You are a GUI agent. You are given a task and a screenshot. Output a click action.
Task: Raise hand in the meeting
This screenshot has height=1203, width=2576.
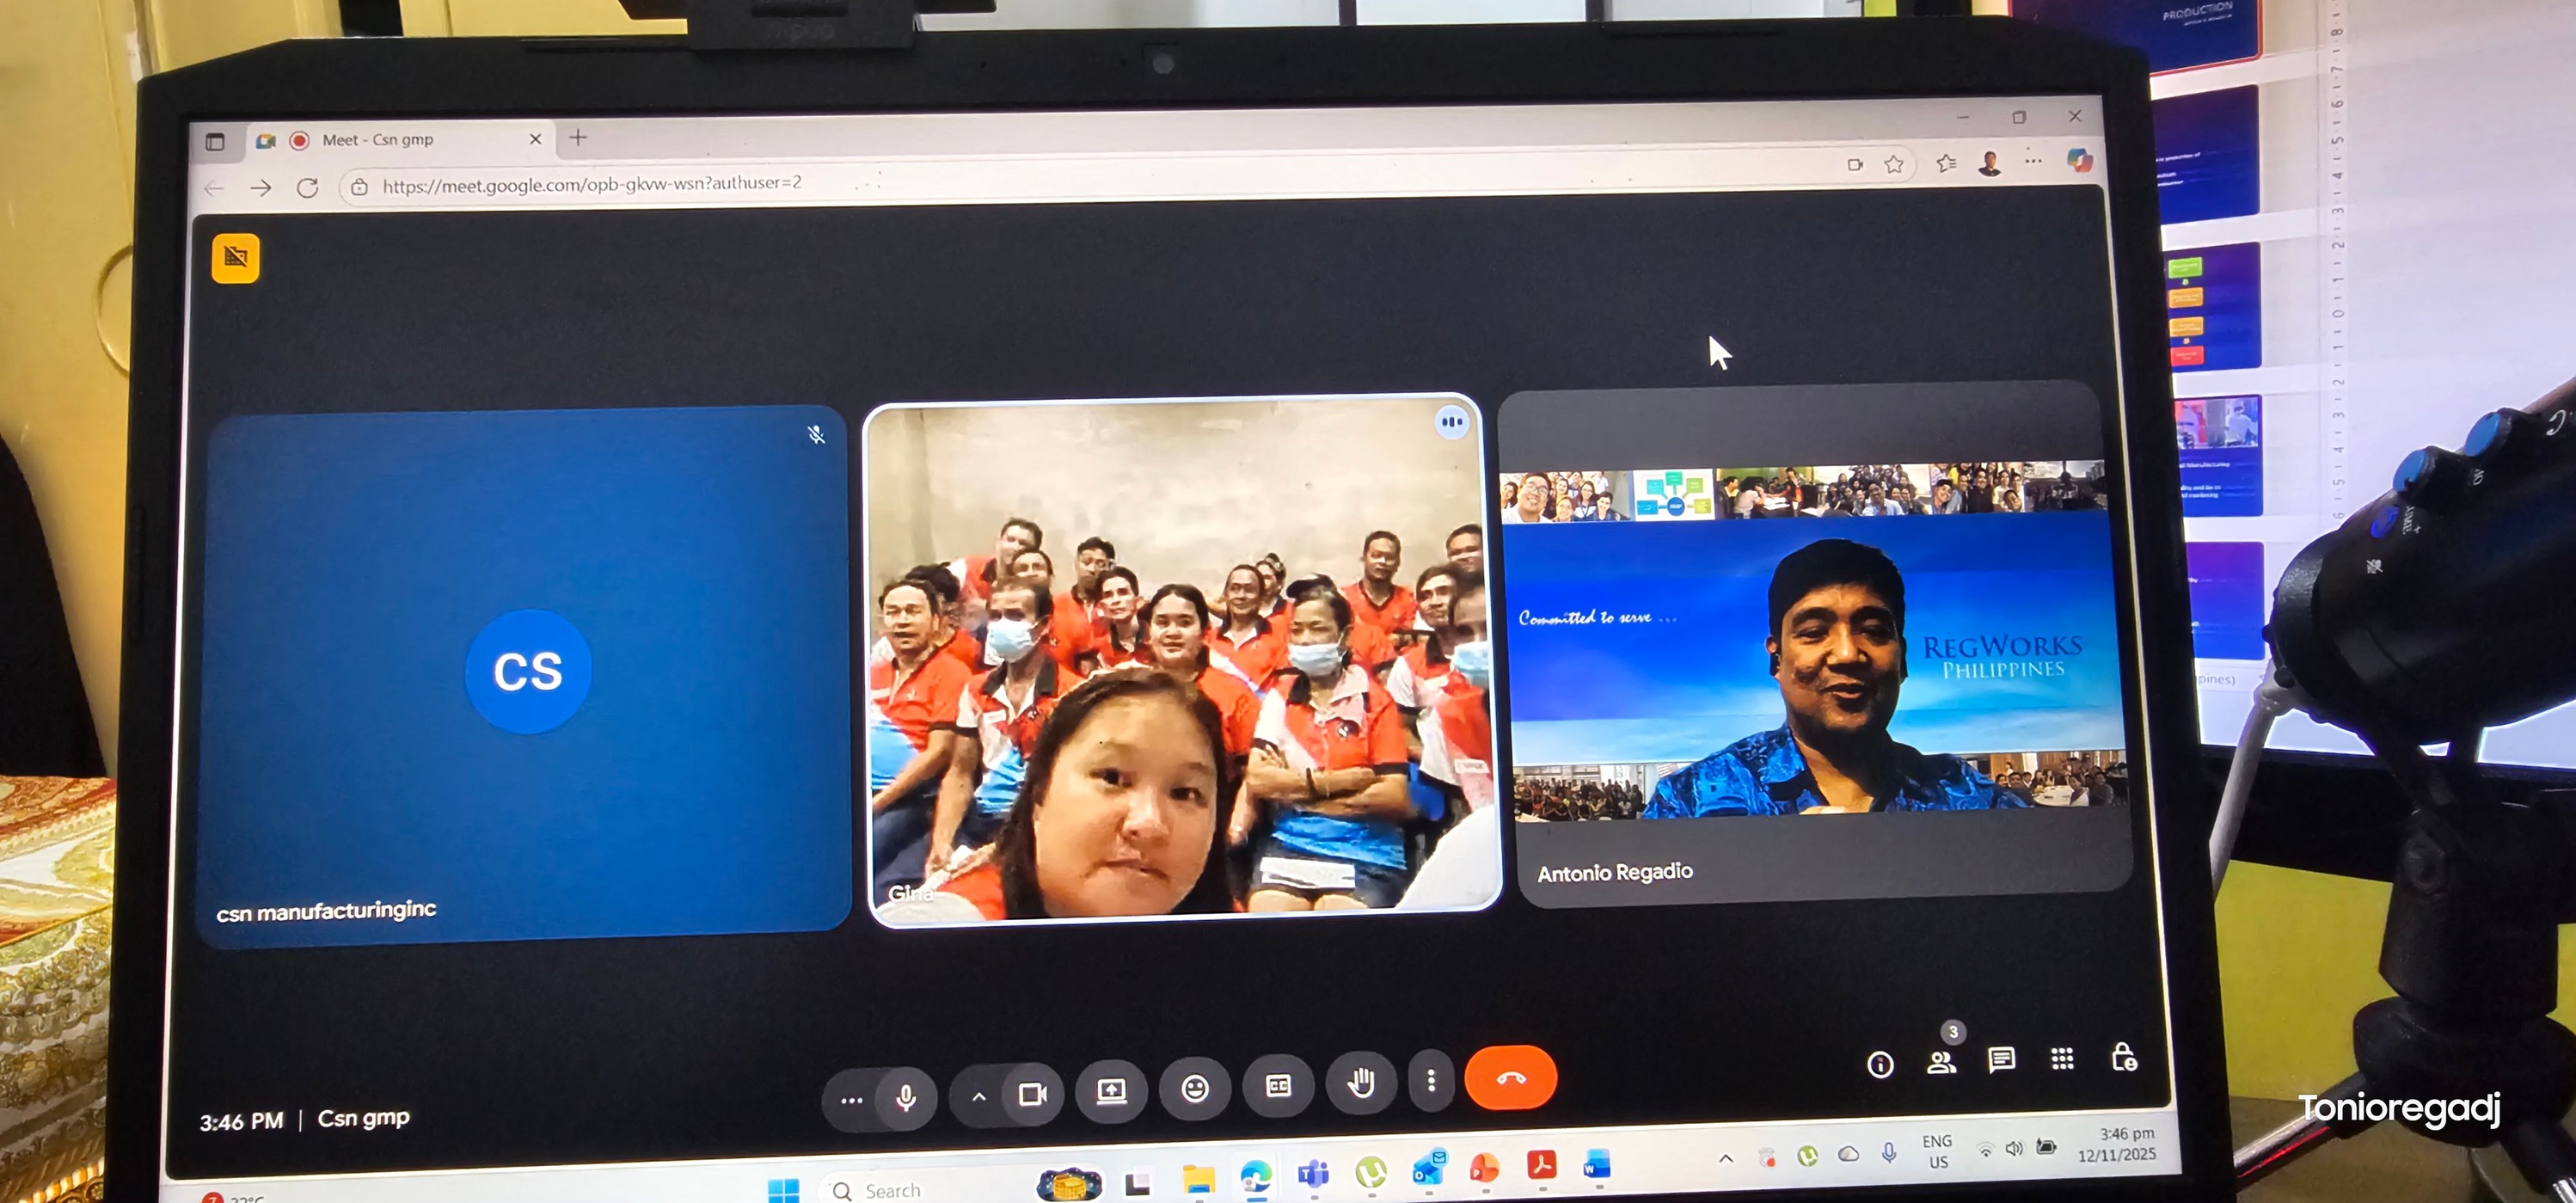pyautogui.click(x=1361, y=1082)
